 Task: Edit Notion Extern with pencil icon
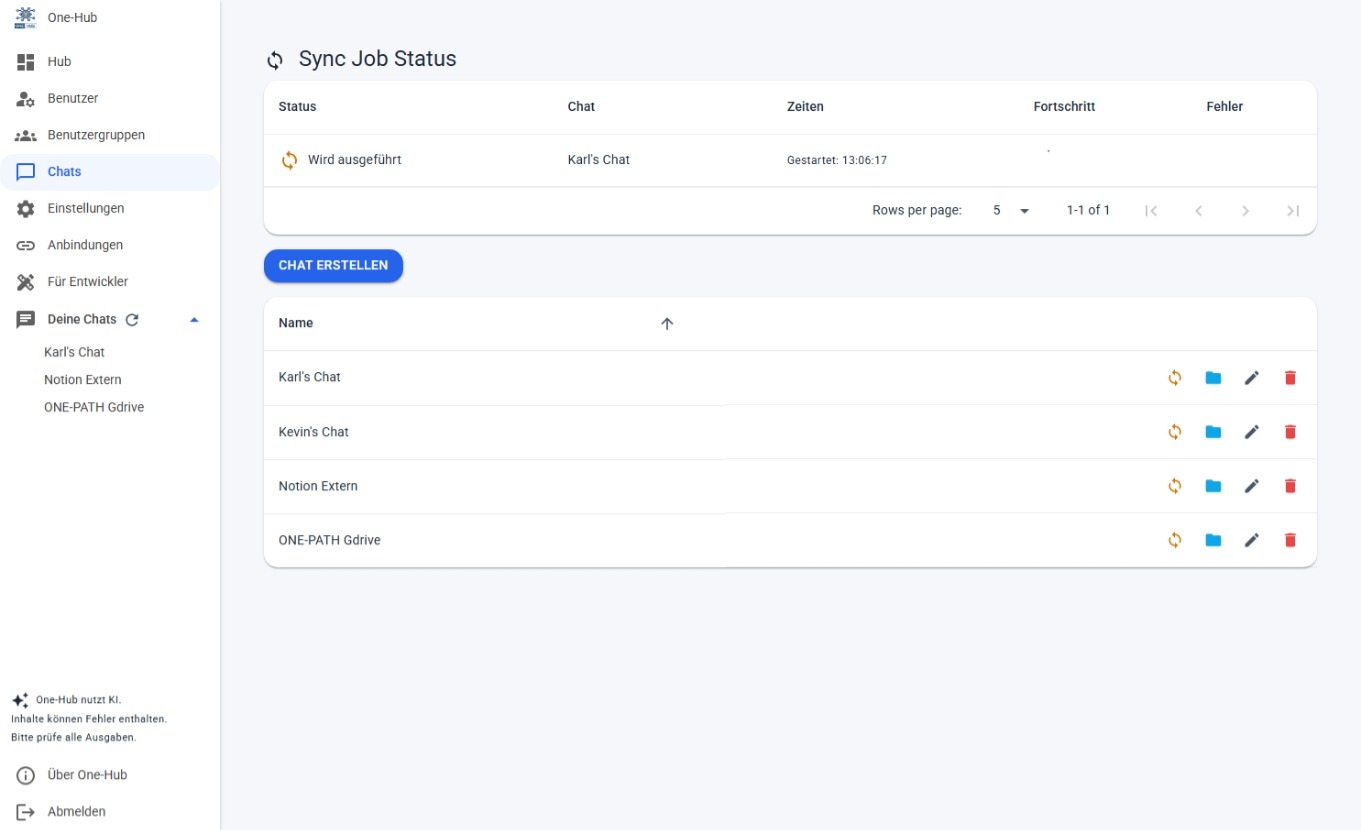tap(1251, 486)
